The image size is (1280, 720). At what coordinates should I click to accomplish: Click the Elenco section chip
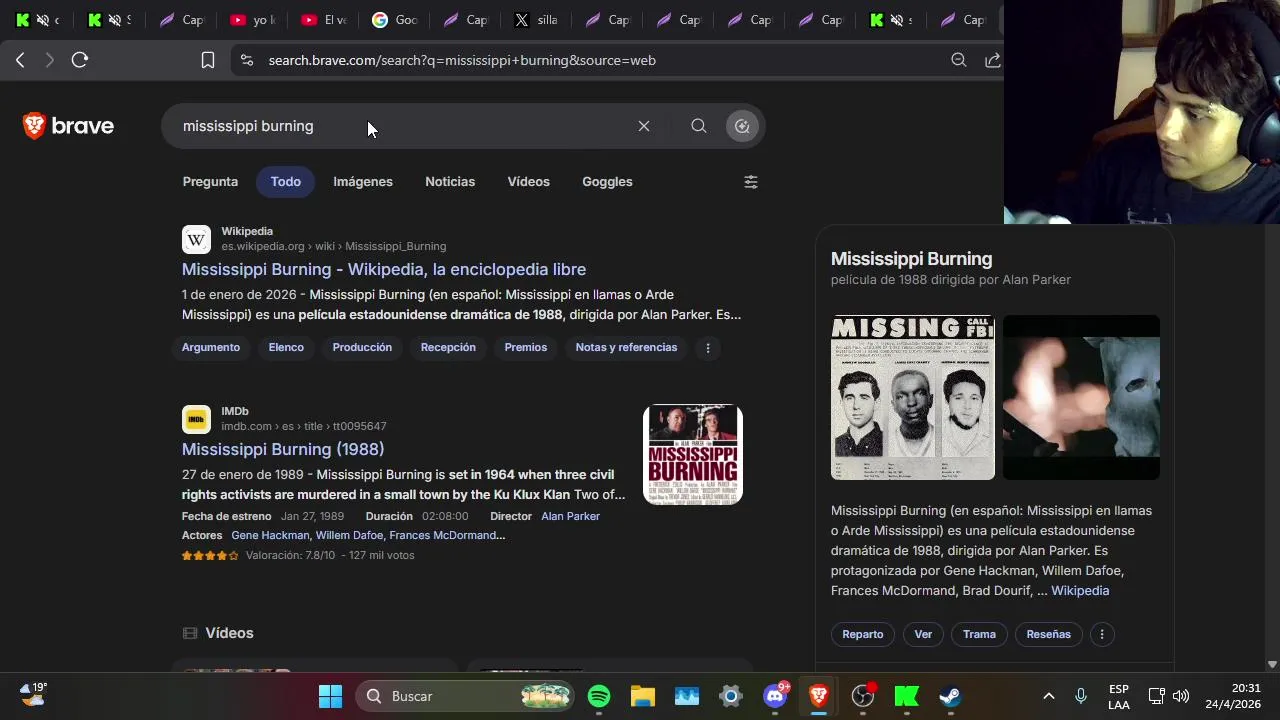coord(286,348)
